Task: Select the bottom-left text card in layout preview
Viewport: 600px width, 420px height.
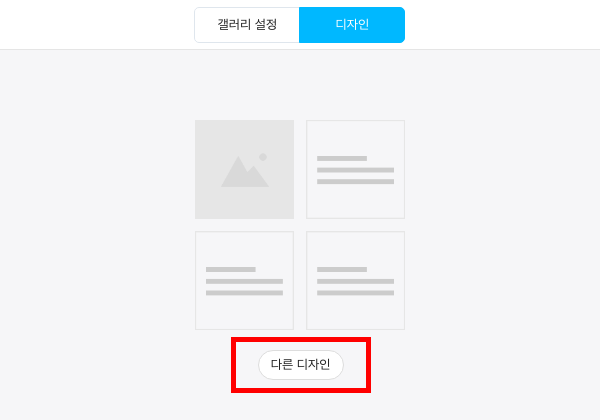Action: 245,280
